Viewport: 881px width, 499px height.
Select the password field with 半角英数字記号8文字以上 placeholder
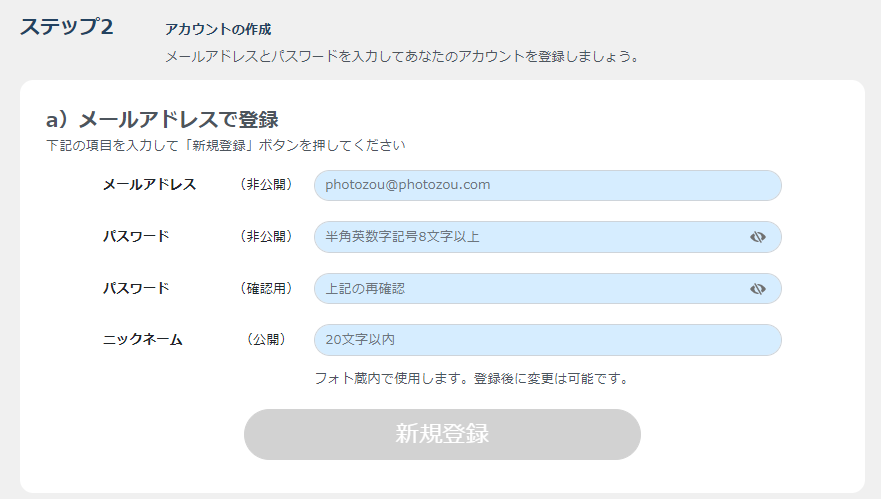548,237
